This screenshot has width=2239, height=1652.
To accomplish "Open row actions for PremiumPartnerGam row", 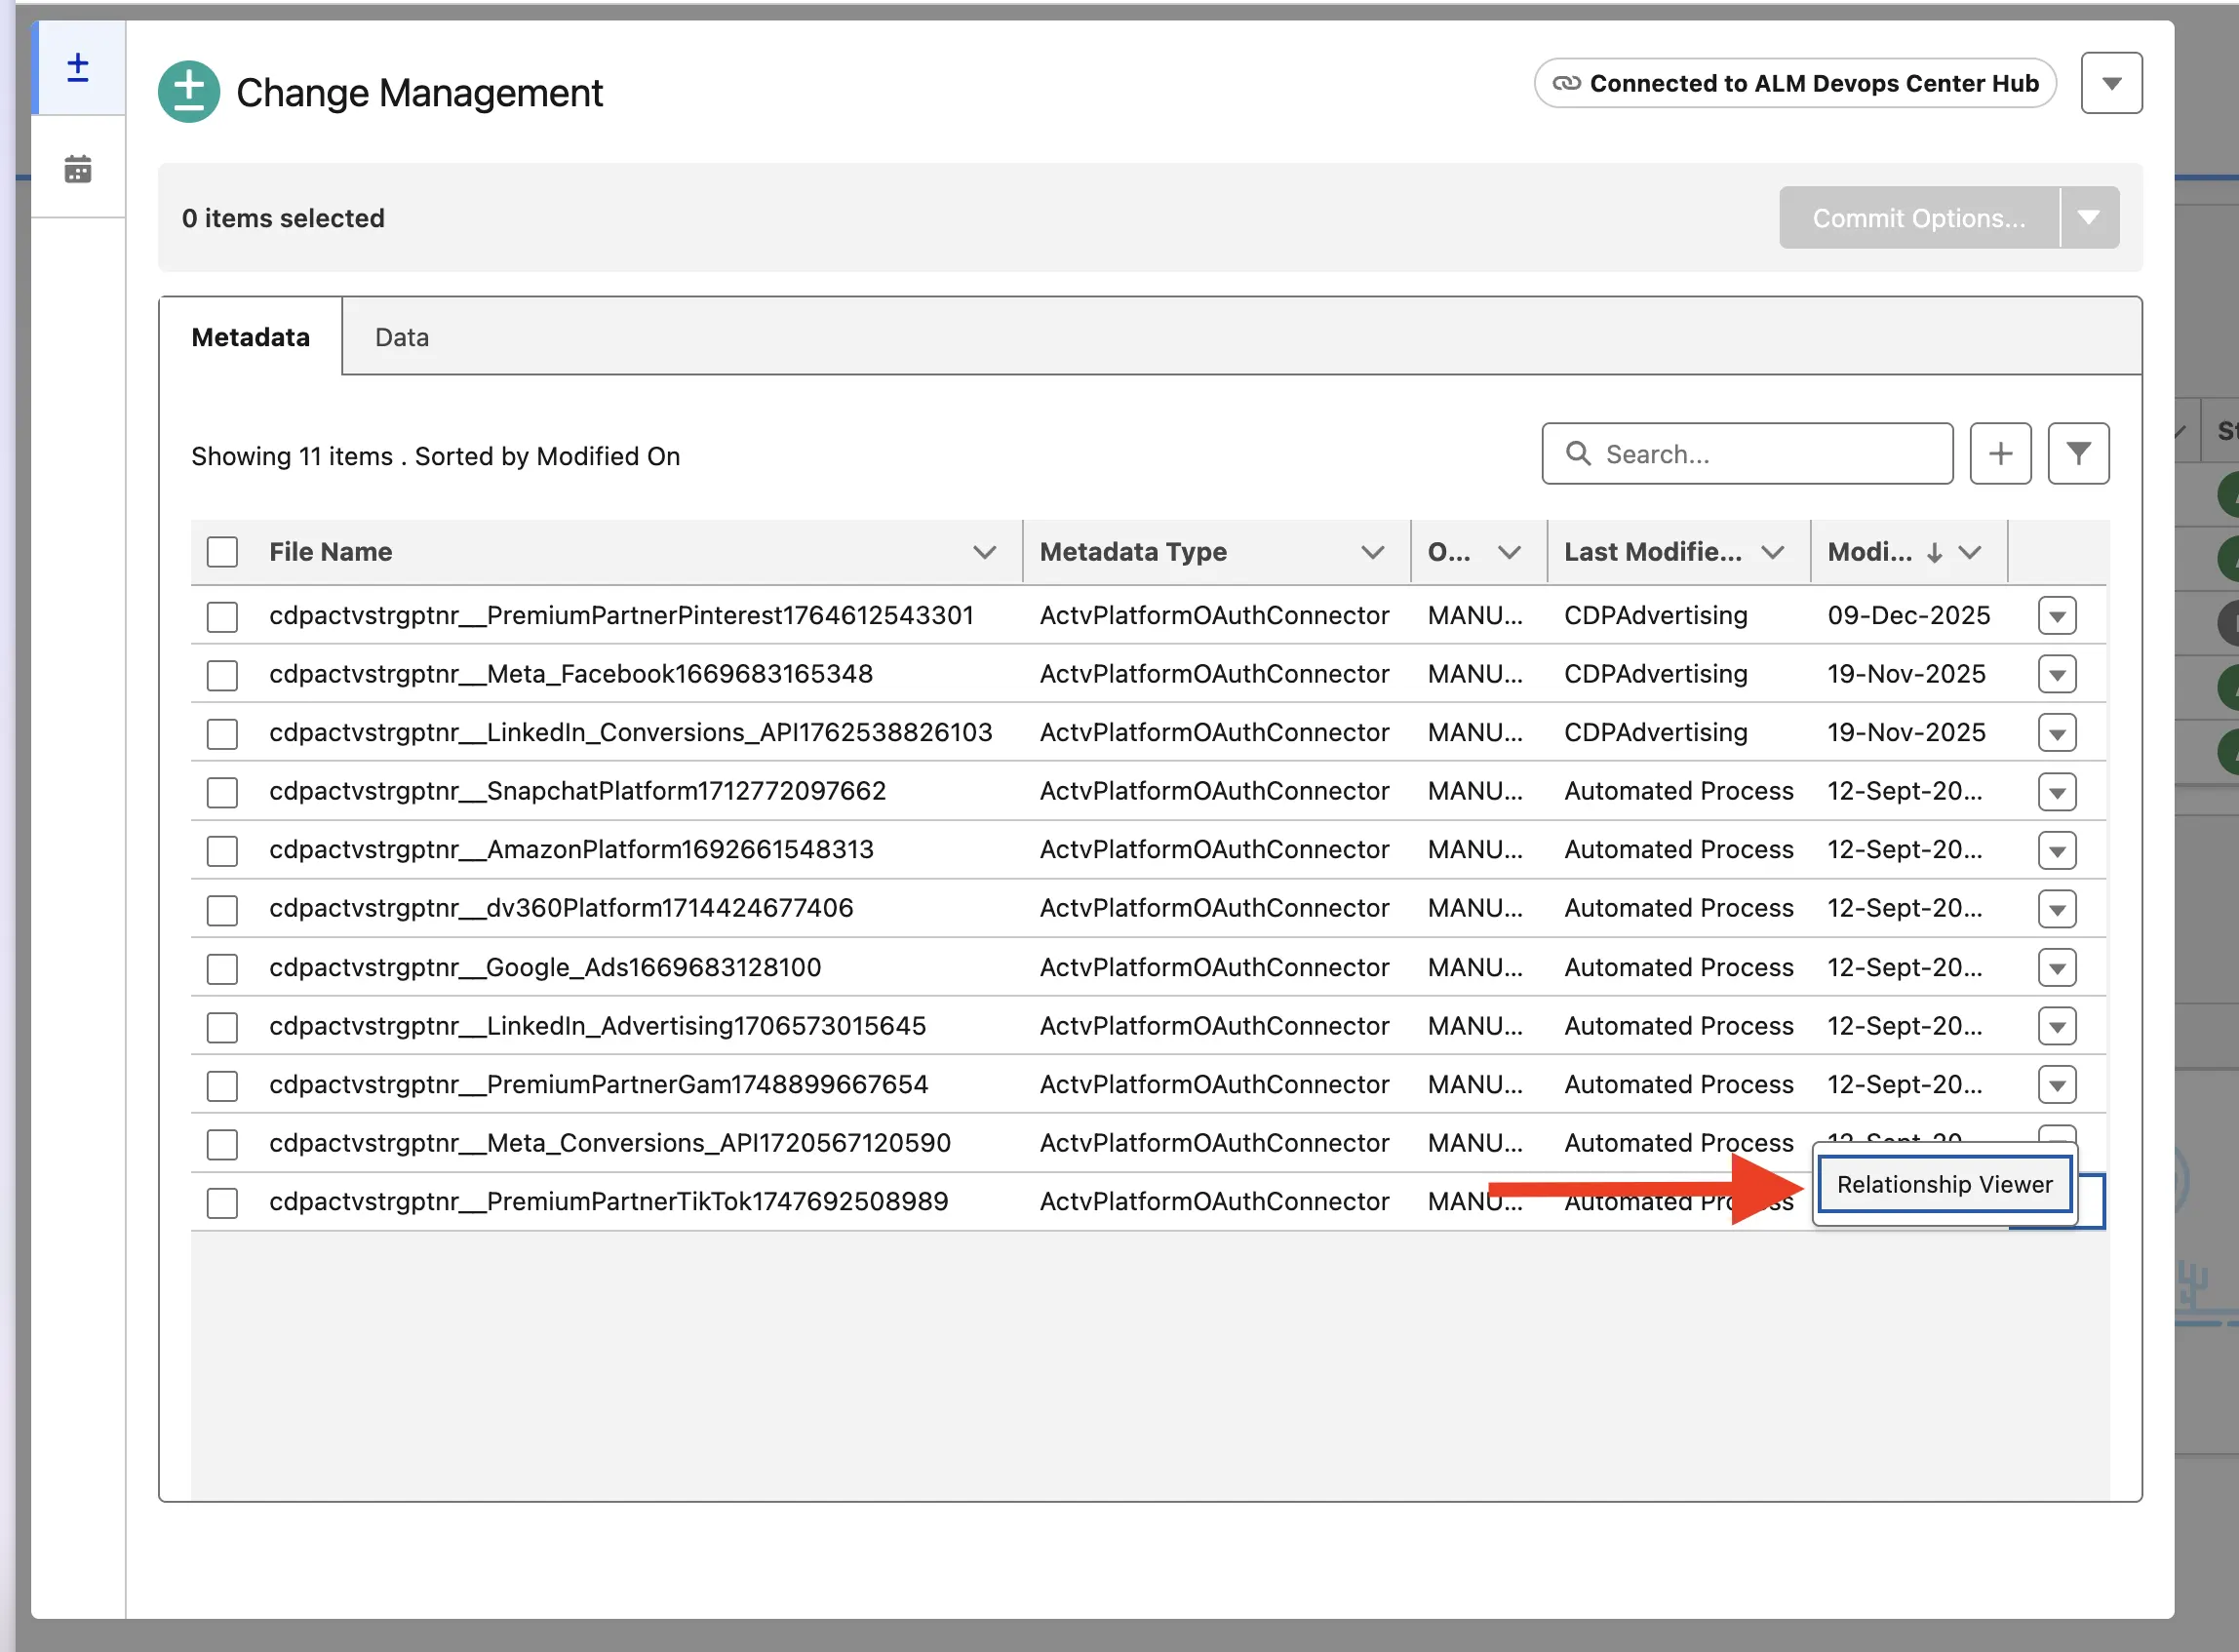I will tap(2056, 1085).
